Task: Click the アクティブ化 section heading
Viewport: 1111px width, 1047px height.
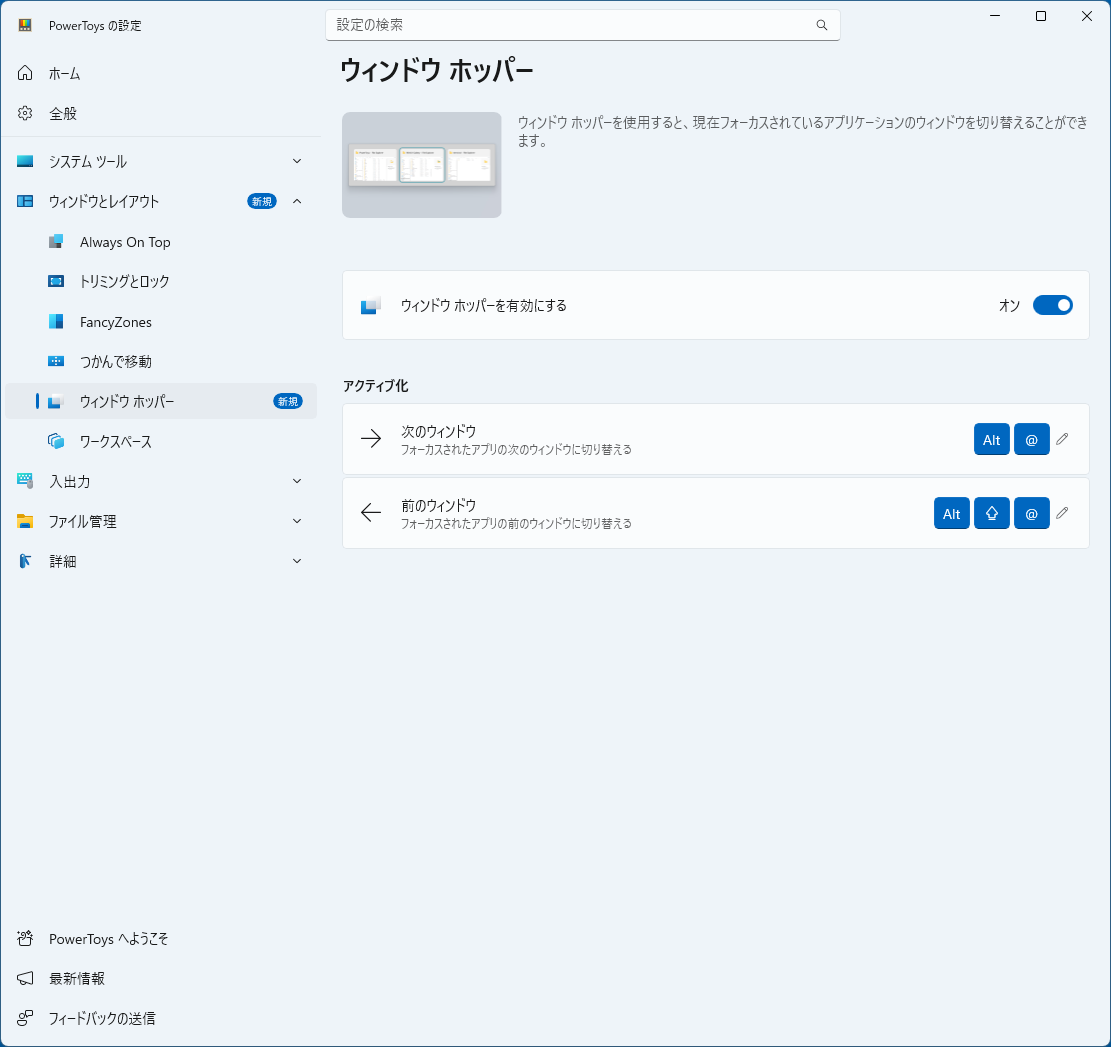Action: coord(376,385)
